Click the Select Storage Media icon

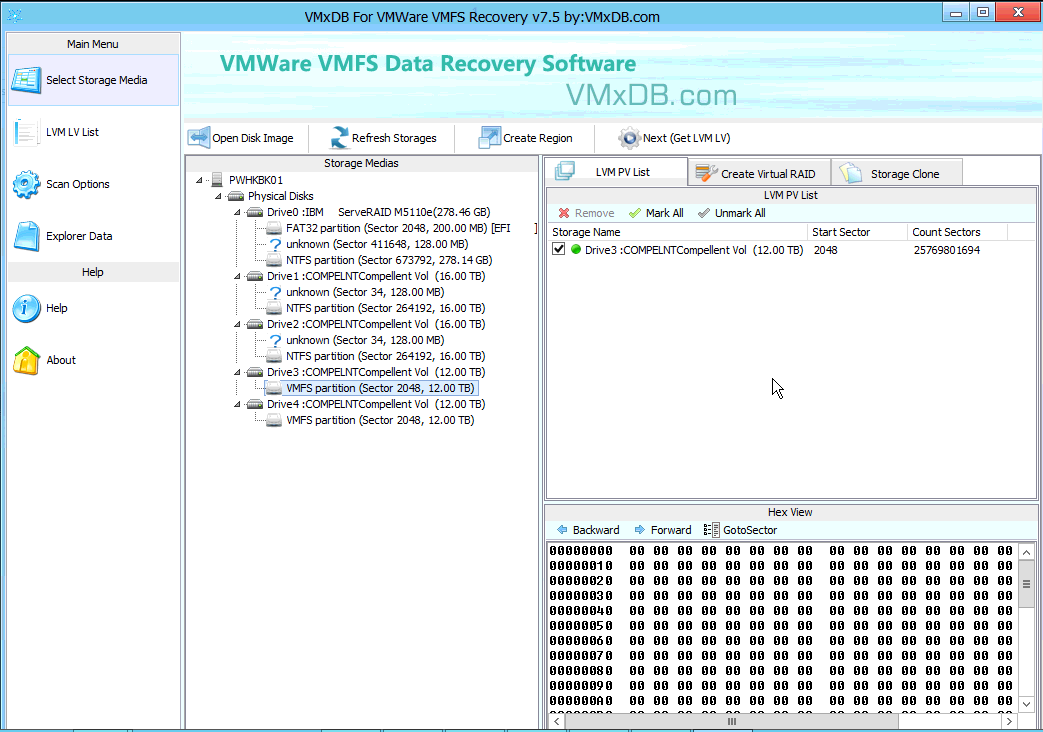(x=27, y=80)
